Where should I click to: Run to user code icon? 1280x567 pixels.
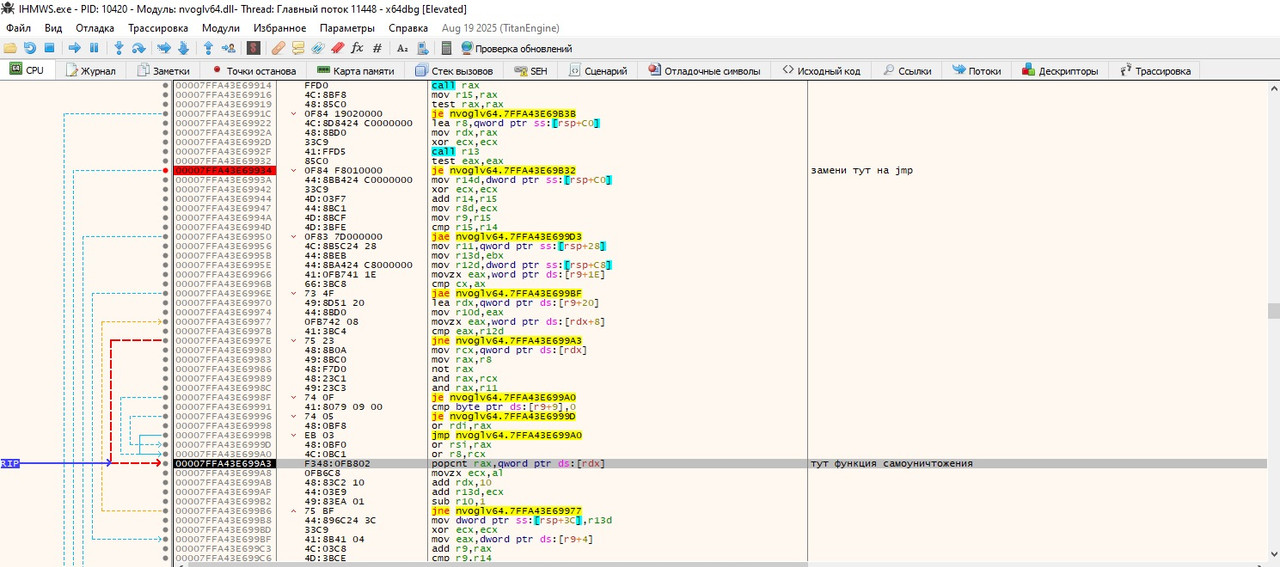pos(229,48)
